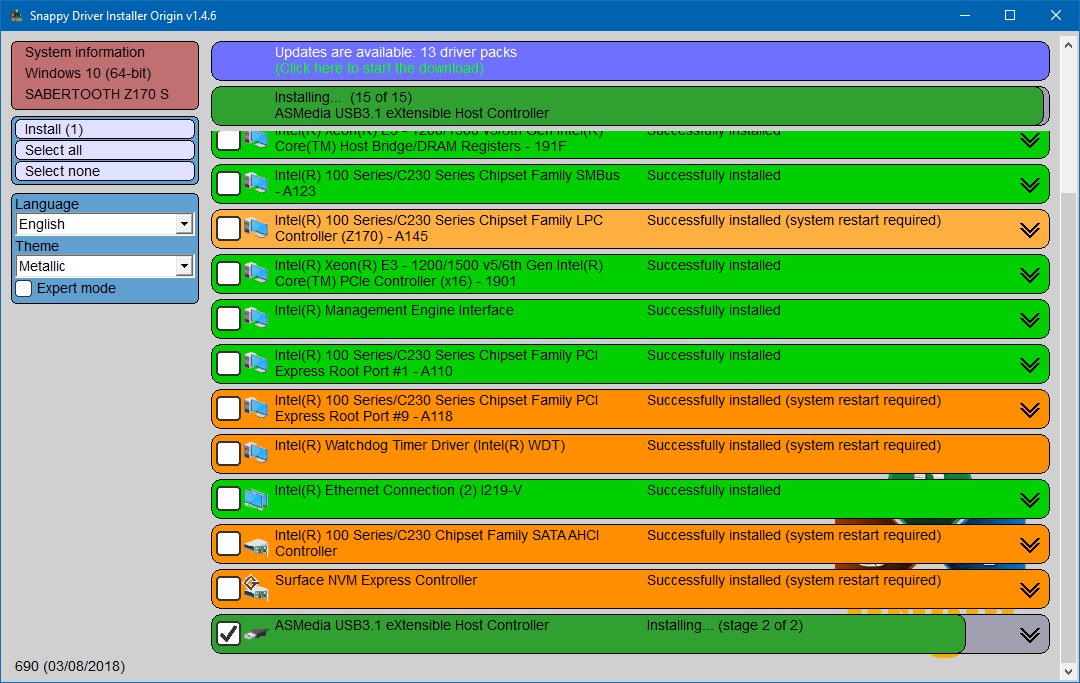This screenshot has height=683, width=1080.
Task: Click the Install (1) button
Action: click(x=105, y=129)
